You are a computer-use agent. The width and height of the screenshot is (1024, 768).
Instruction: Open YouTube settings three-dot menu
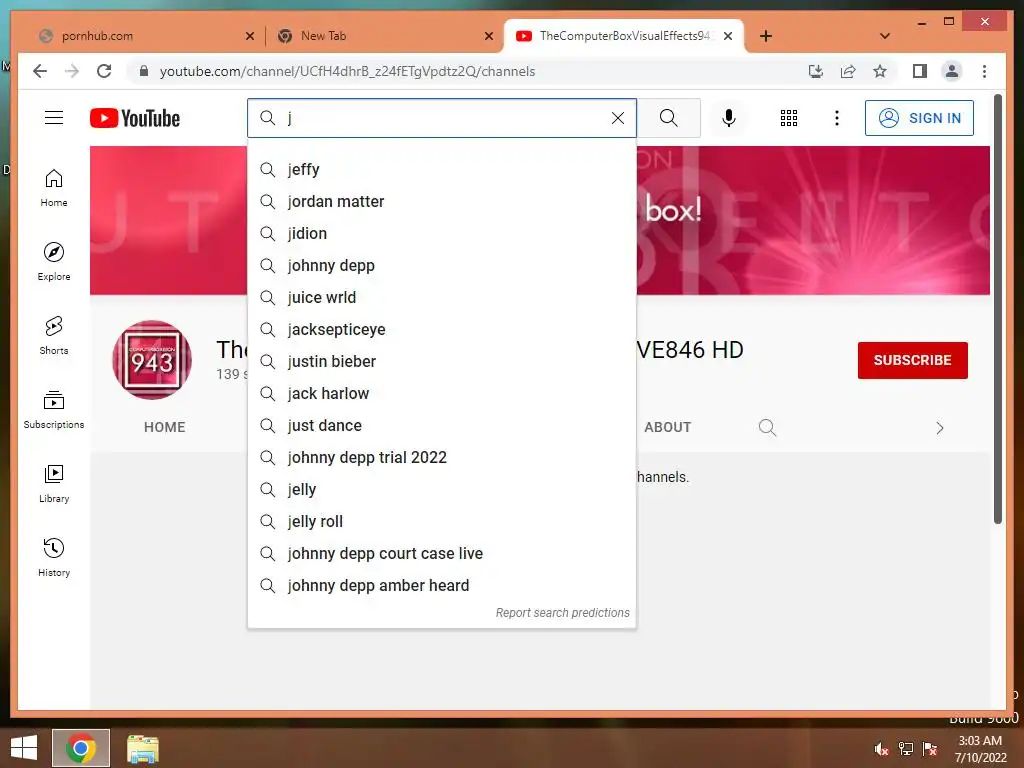coord(837,118)
